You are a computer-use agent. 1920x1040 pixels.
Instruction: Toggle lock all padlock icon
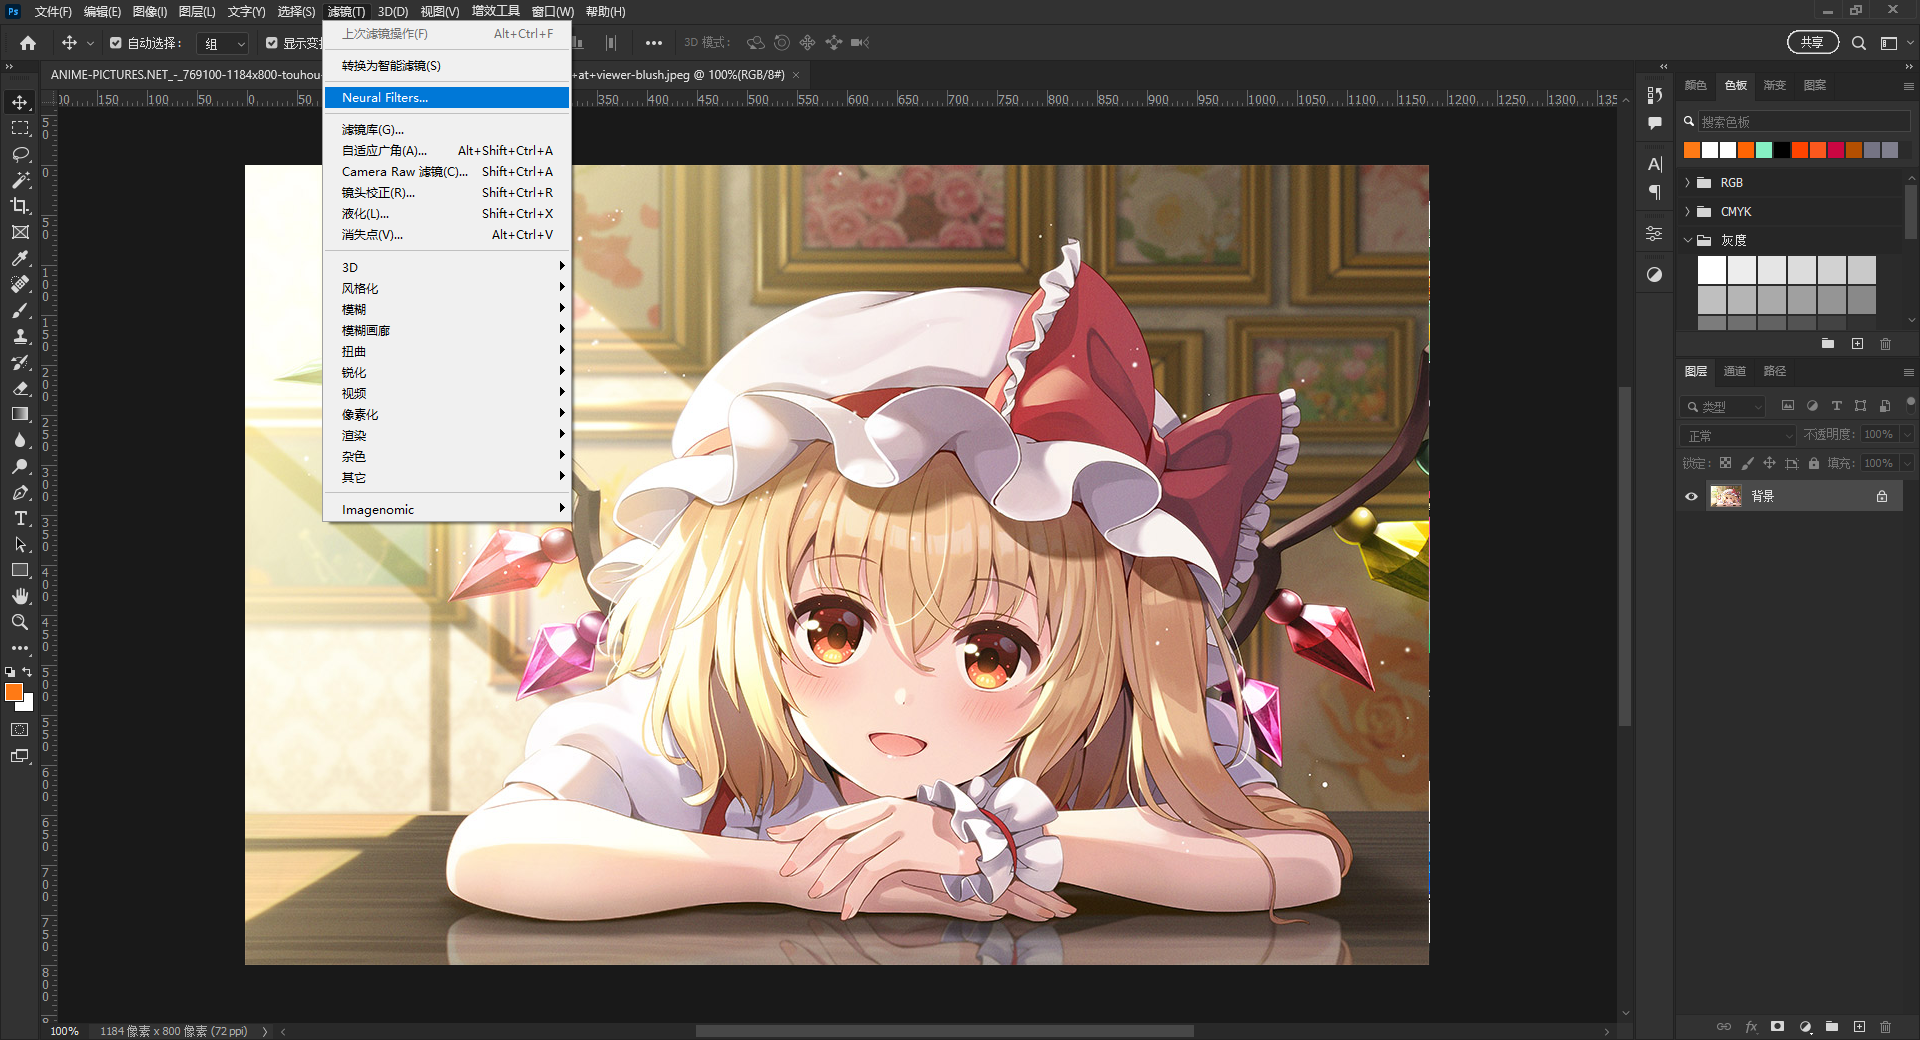pos(1814,463)
